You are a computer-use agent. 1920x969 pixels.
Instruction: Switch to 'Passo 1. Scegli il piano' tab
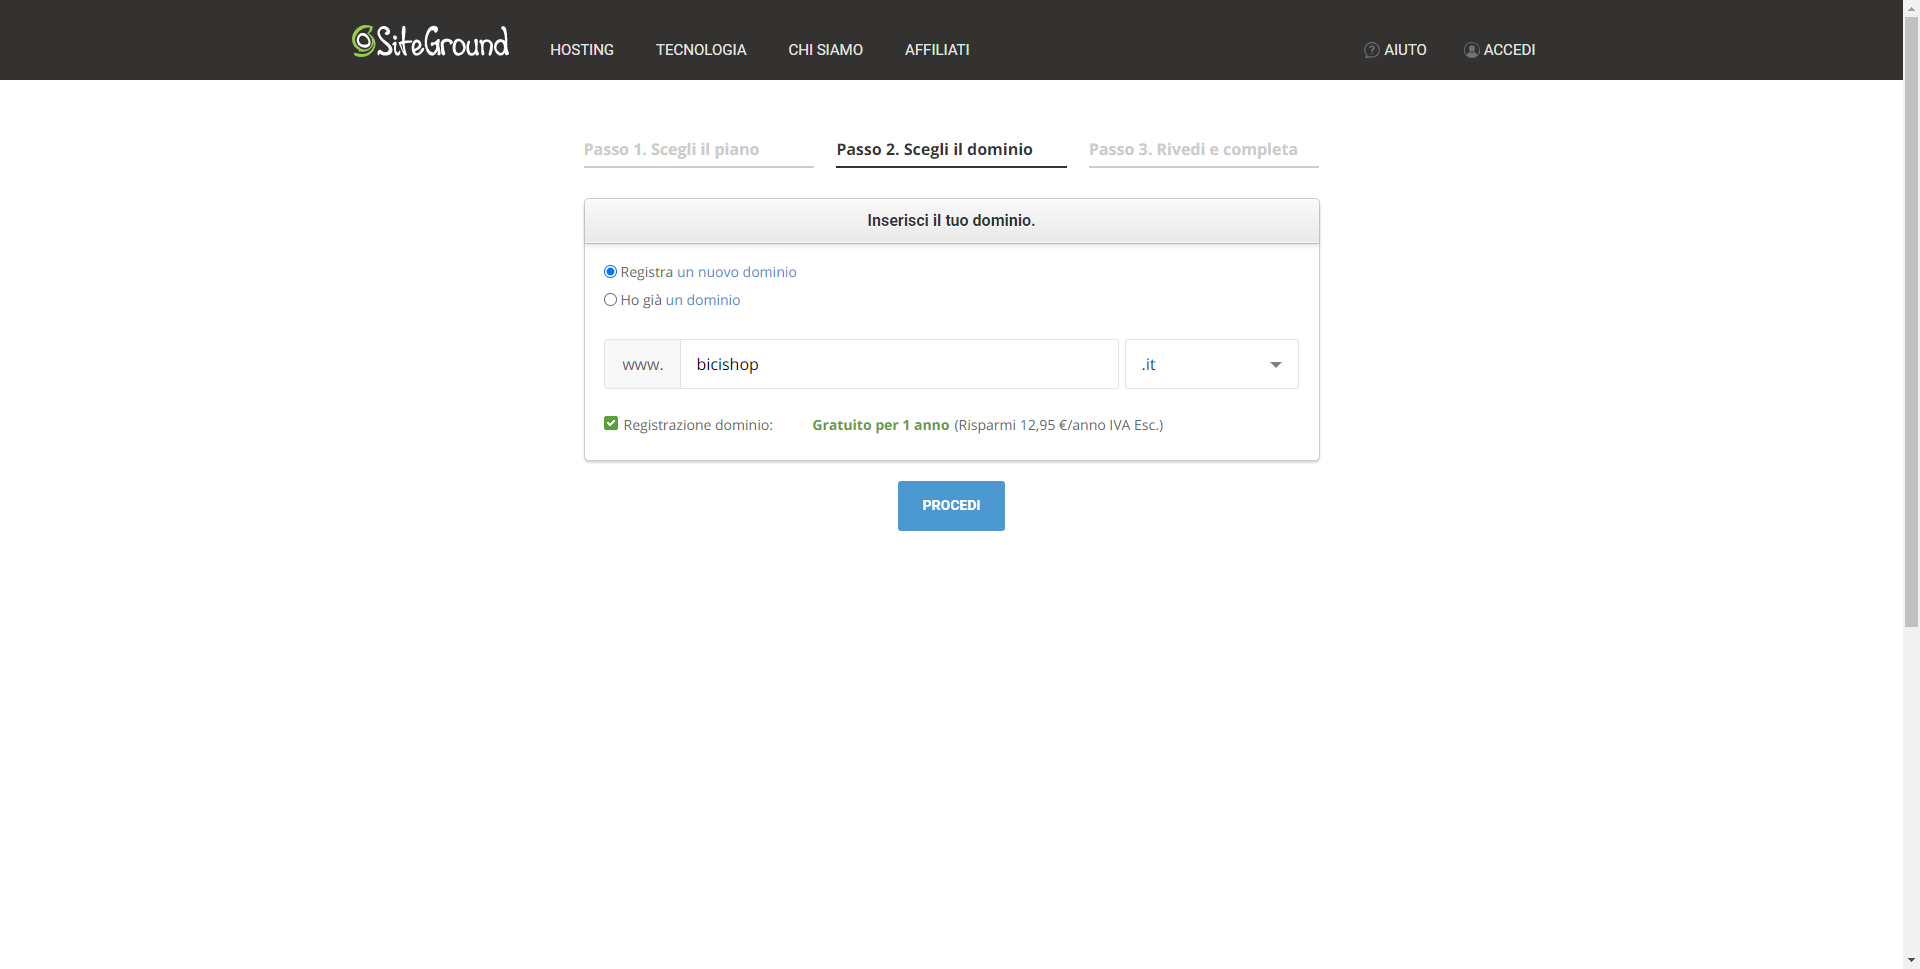pos(671,149)
